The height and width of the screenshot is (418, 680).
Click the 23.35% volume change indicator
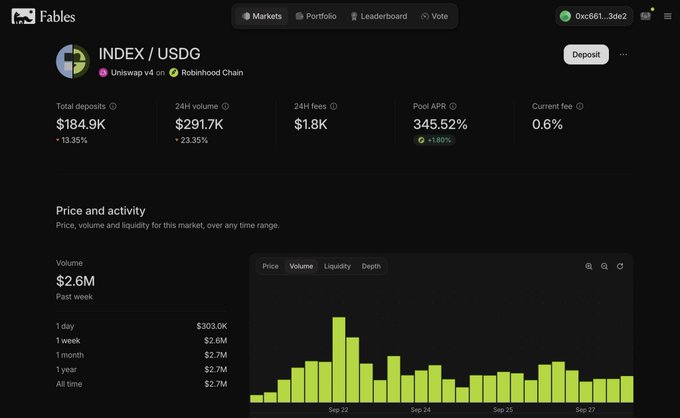[191, 140]
